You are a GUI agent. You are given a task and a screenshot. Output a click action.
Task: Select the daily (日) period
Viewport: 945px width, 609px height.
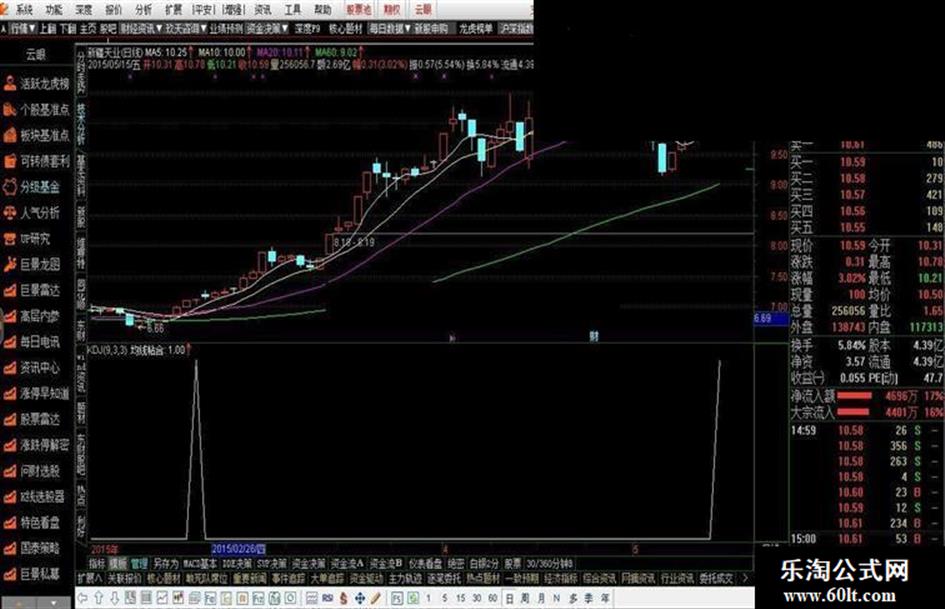pos(509,598)
